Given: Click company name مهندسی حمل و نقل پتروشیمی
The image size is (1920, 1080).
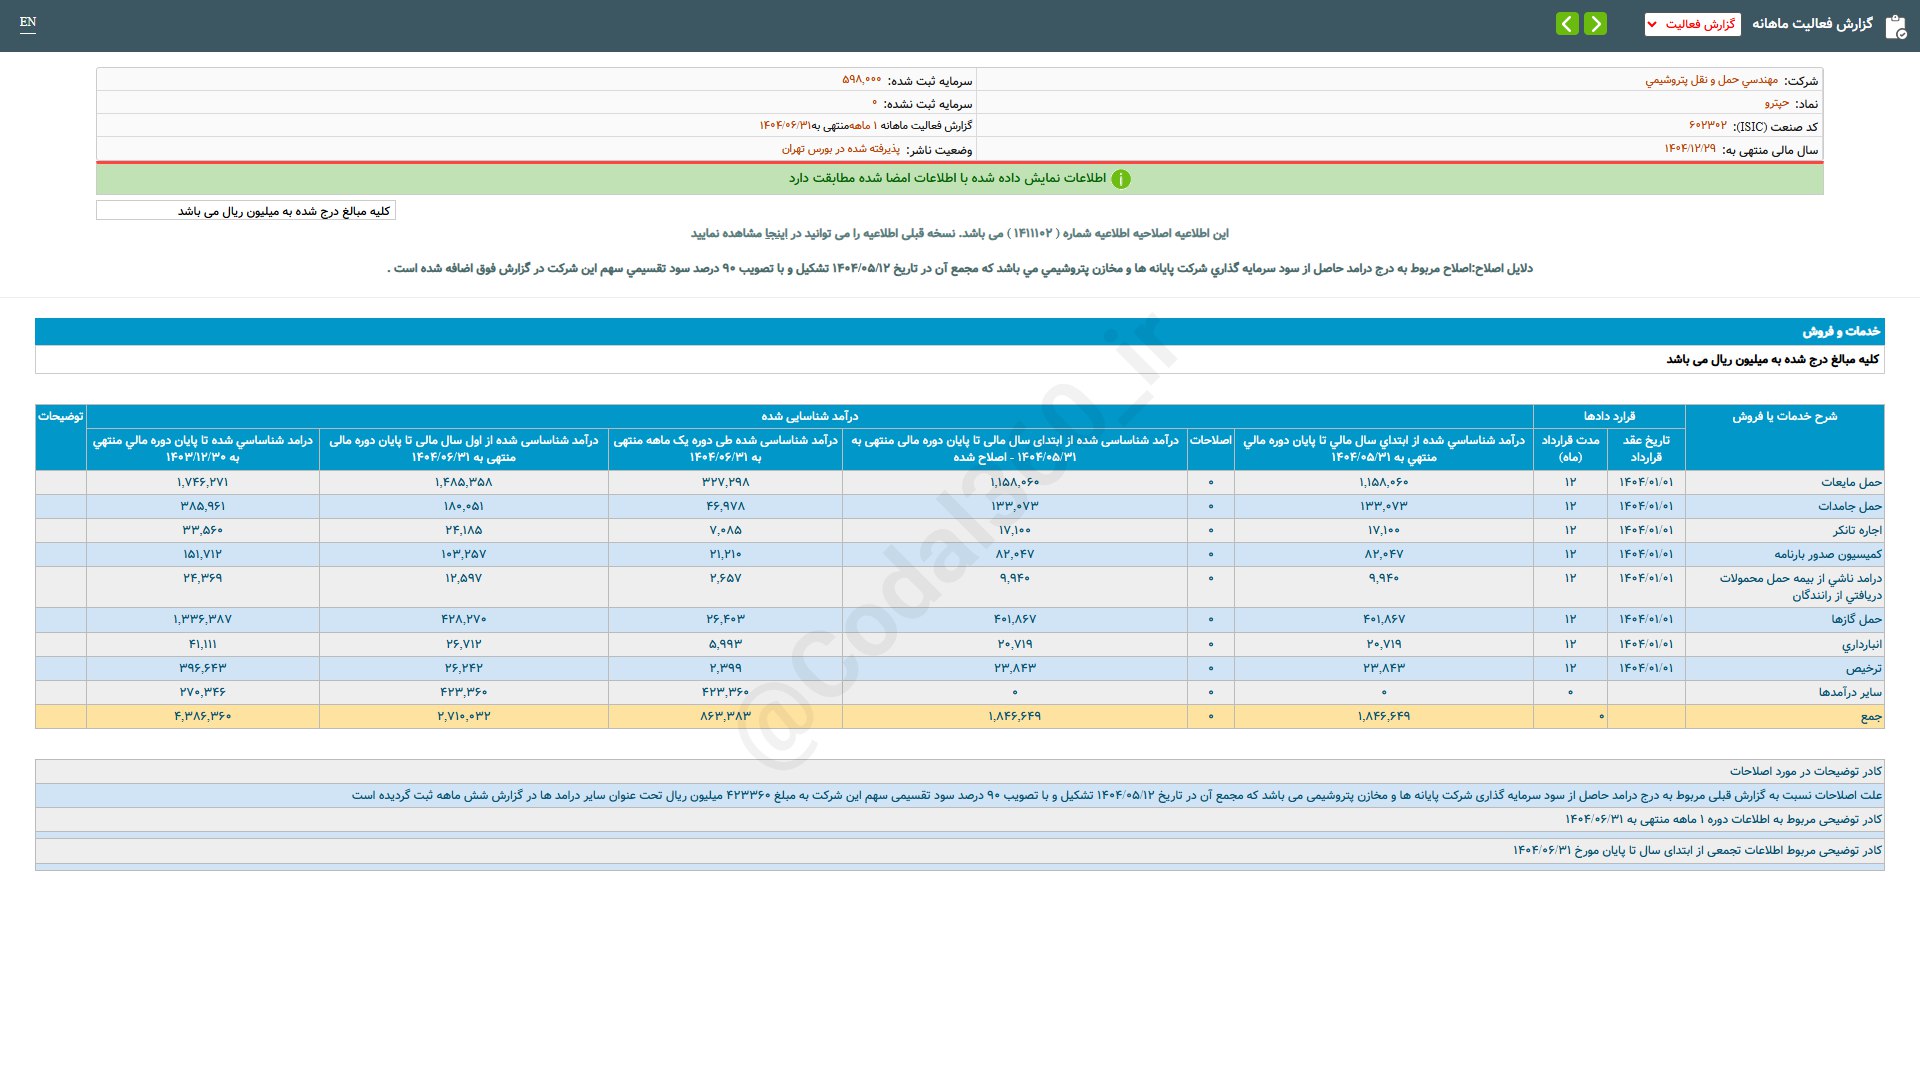Looking at the screenshot, I should (1711, 80).
